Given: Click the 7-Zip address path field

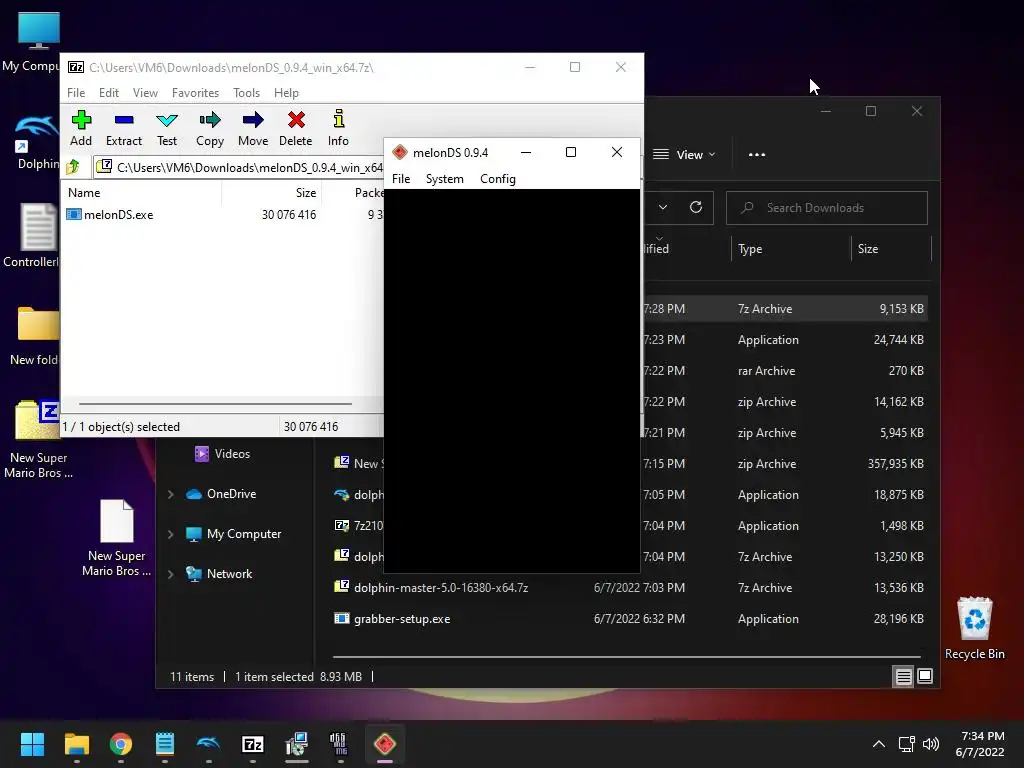Looking at the screenshot, I should [238, 168].
